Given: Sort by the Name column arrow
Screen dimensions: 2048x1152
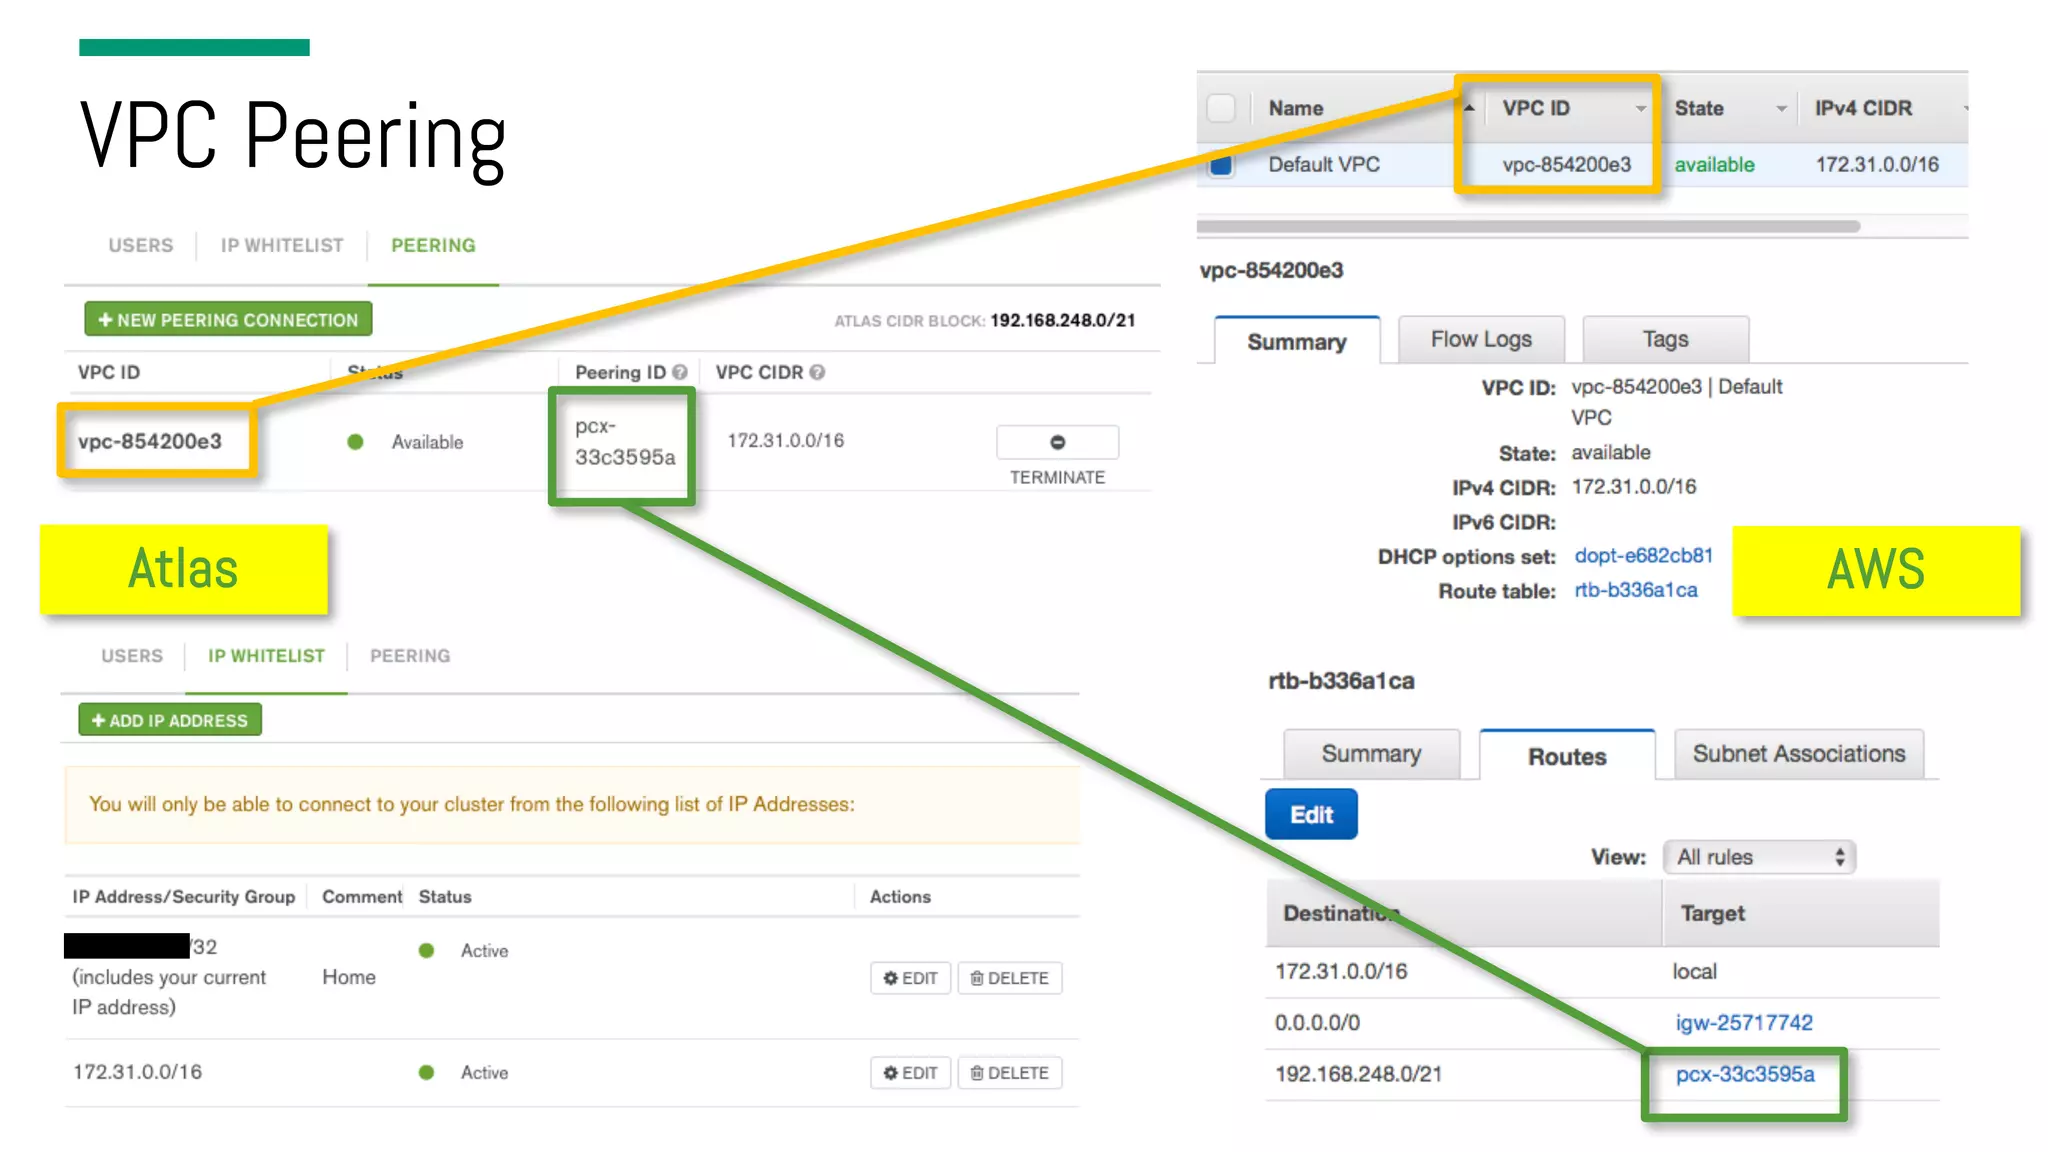Looking at the screenshot, I should (1469, 107).
